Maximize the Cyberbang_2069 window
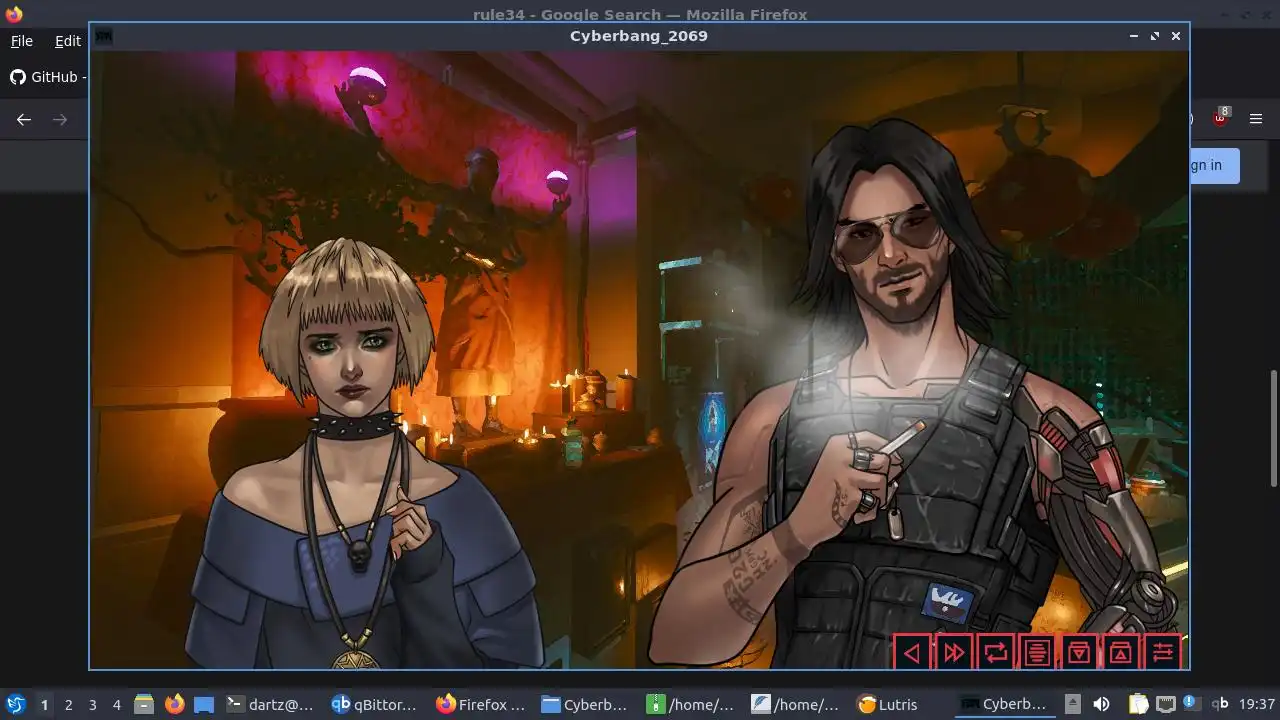The image size is (1280, 720). 1155,36
